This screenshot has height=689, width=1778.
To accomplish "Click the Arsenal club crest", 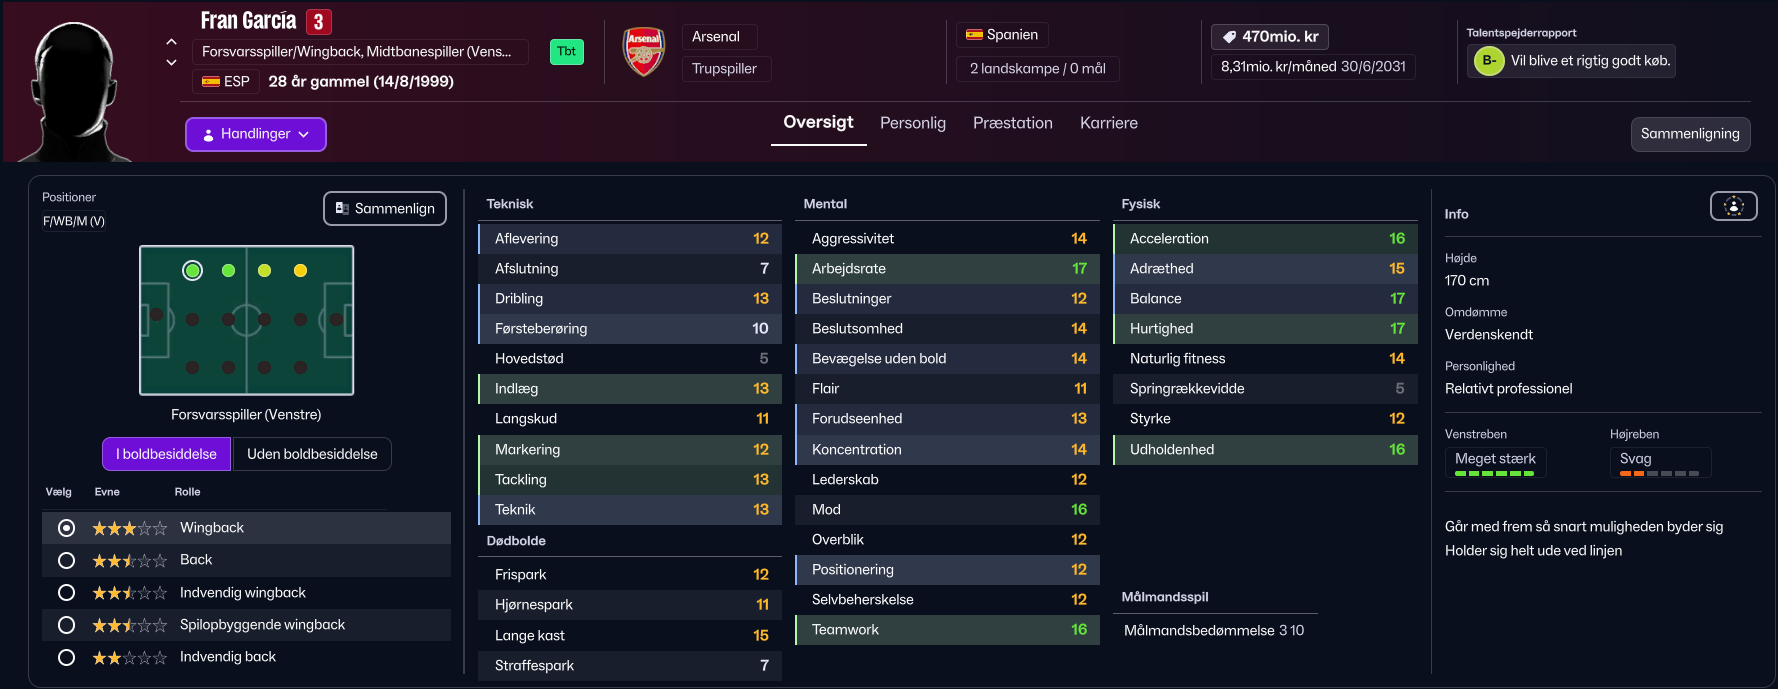I will [643, 51].
